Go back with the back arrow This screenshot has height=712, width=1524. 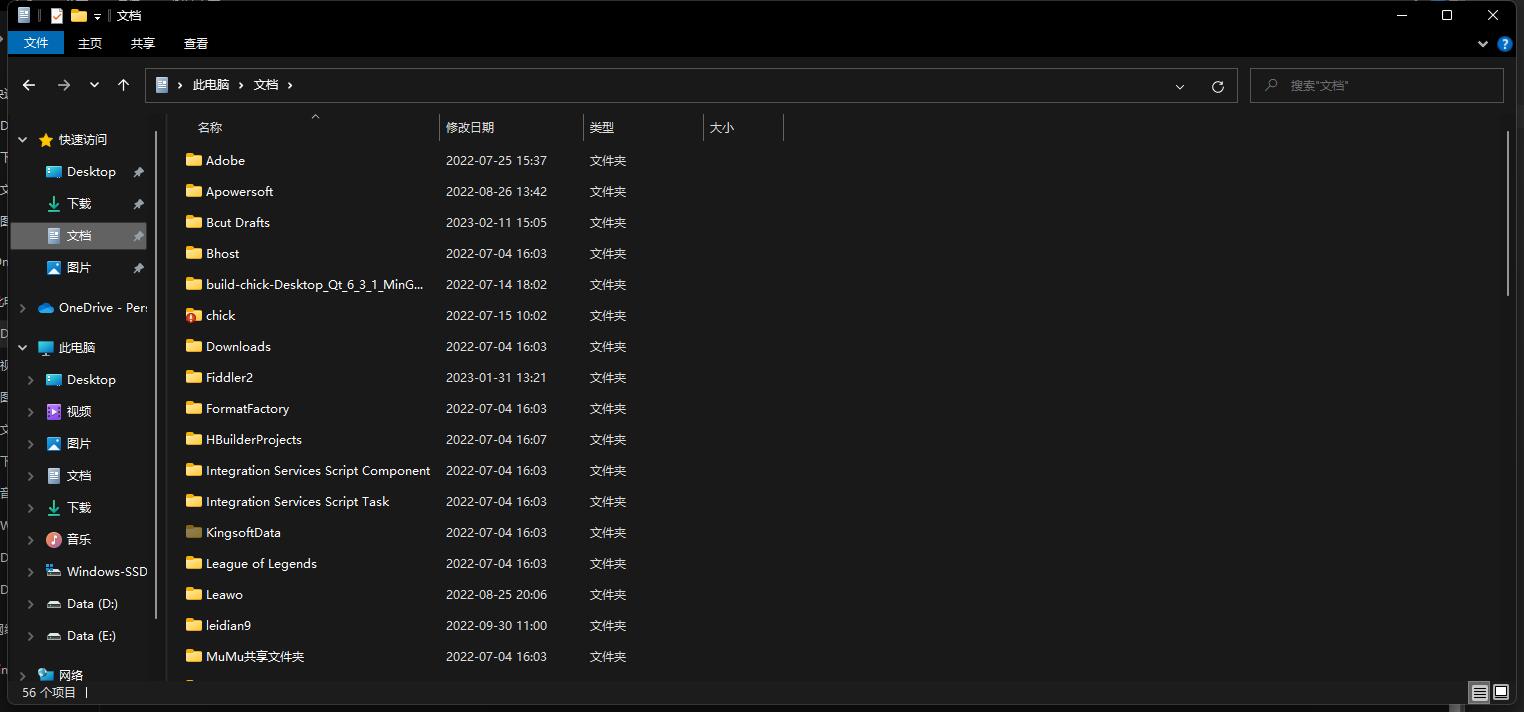point(29,85)
